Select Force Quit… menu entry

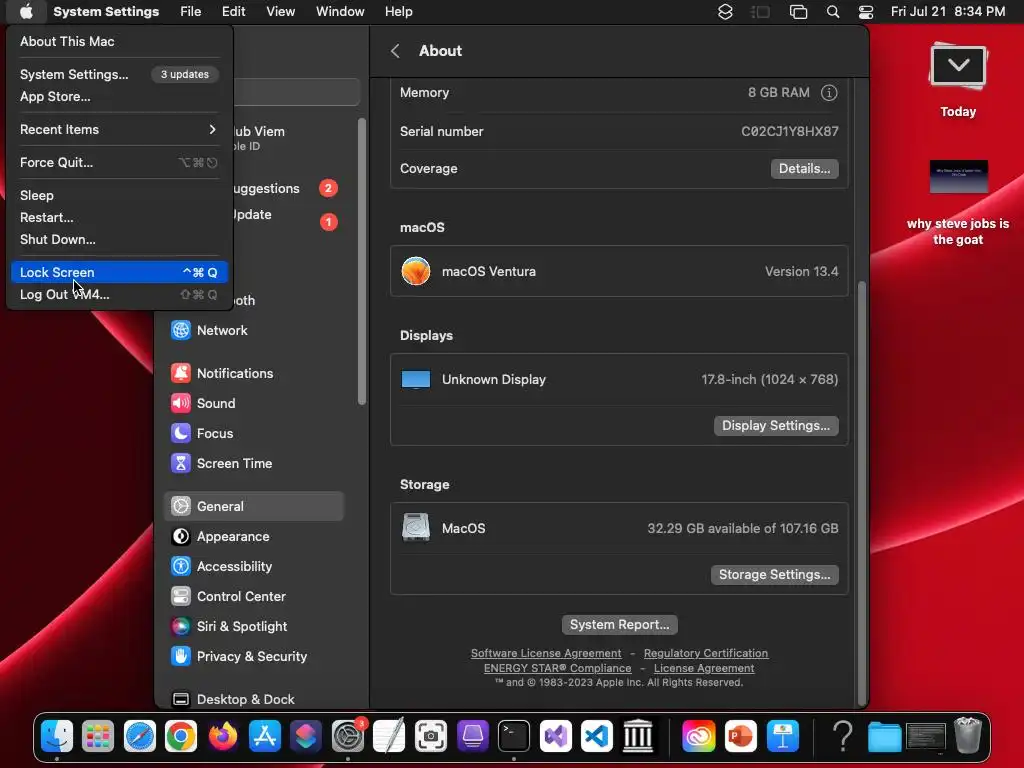[119, 163]
